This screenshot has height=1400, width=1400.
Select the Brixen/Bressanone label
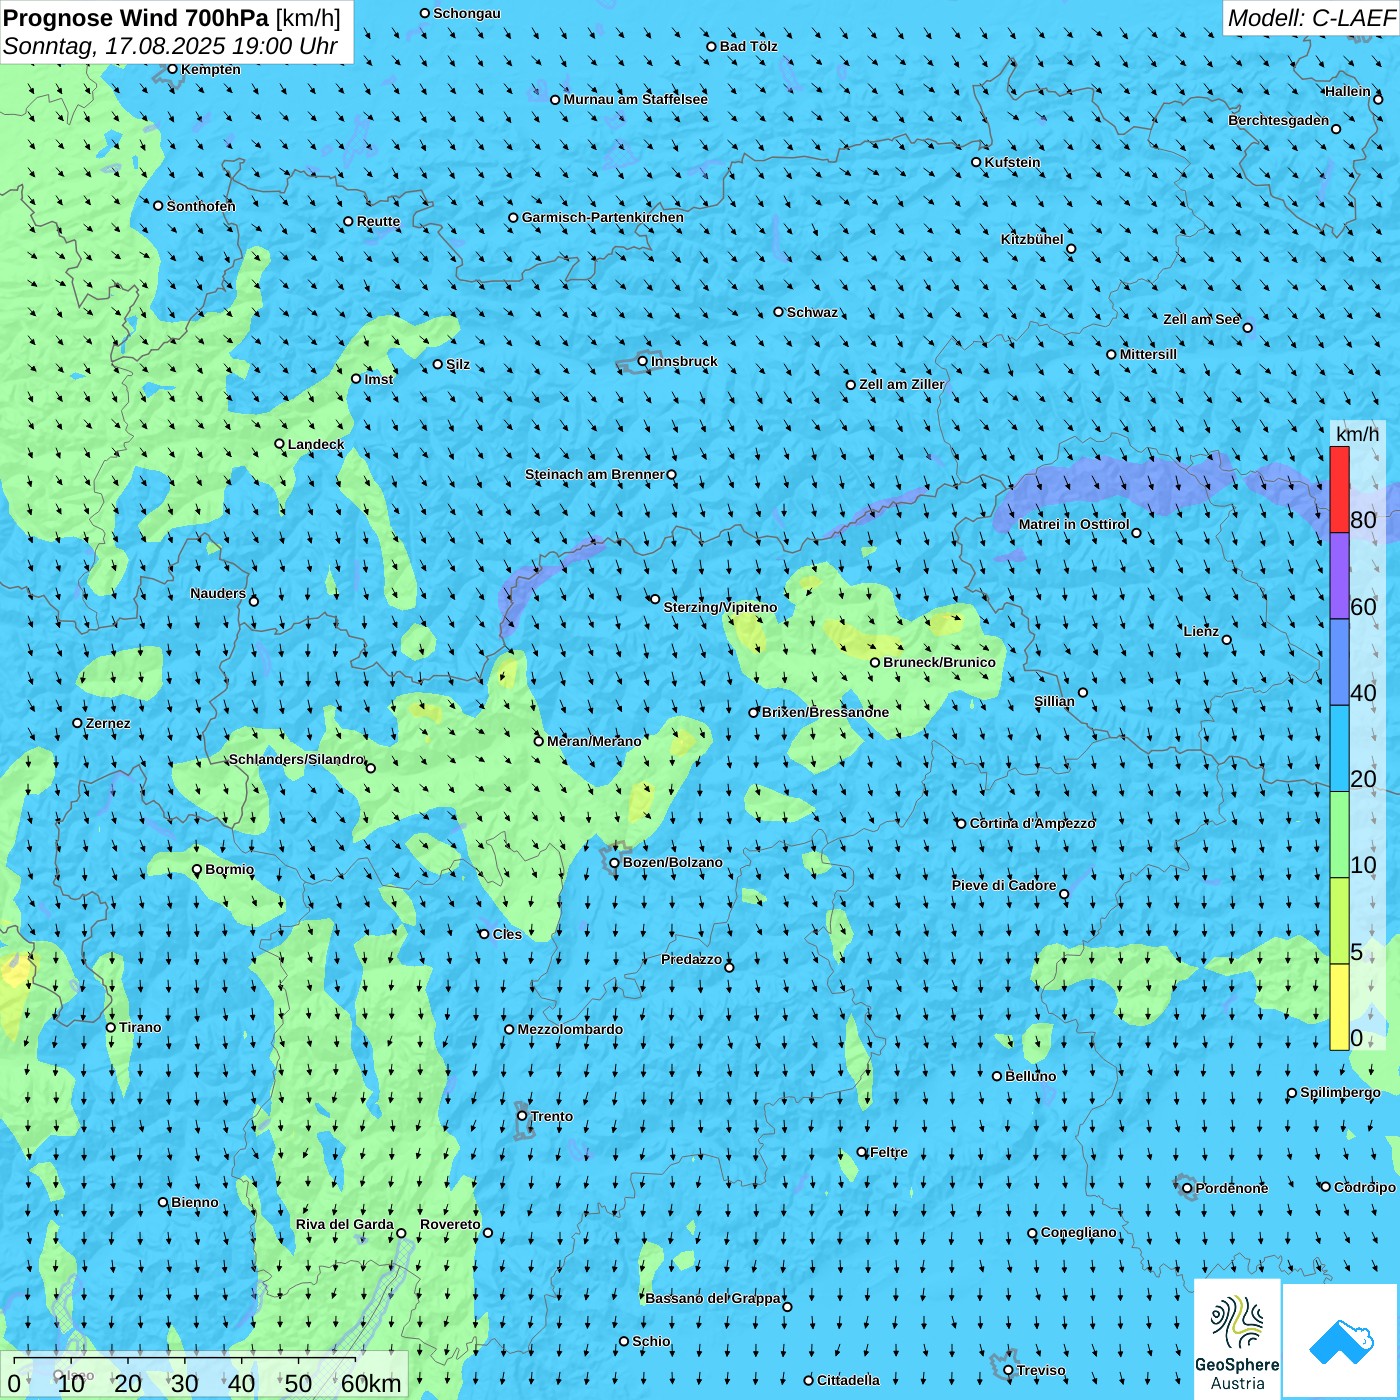coord(825,712)
